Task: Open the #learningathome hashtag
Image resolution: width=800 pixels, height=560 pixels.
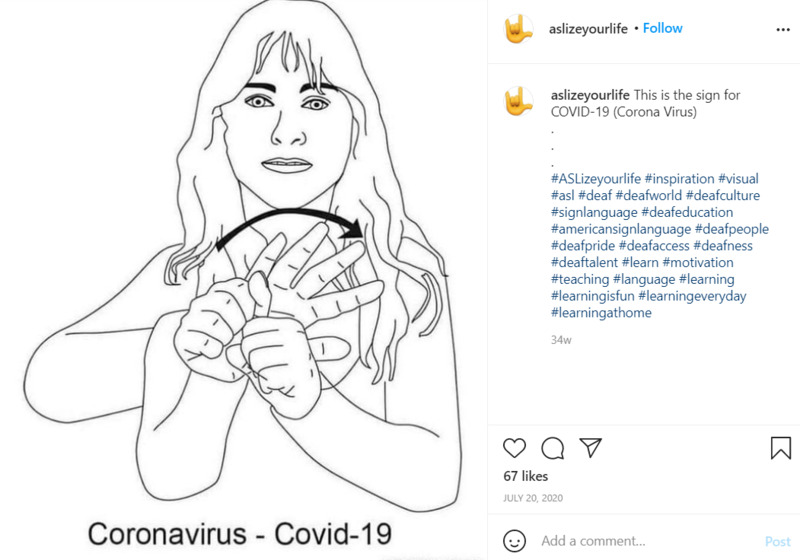Action: pyautogui.click(x=601, y=313)
